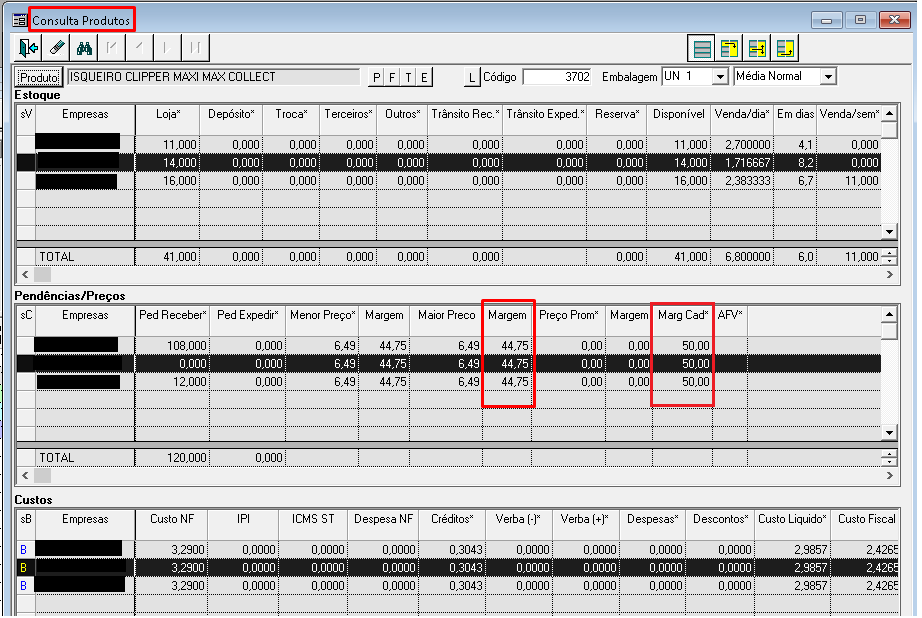Click the Pendências TOTAL row stepper
The width and height of the screenshot is (922, 618).
click(x=890, y=458)
